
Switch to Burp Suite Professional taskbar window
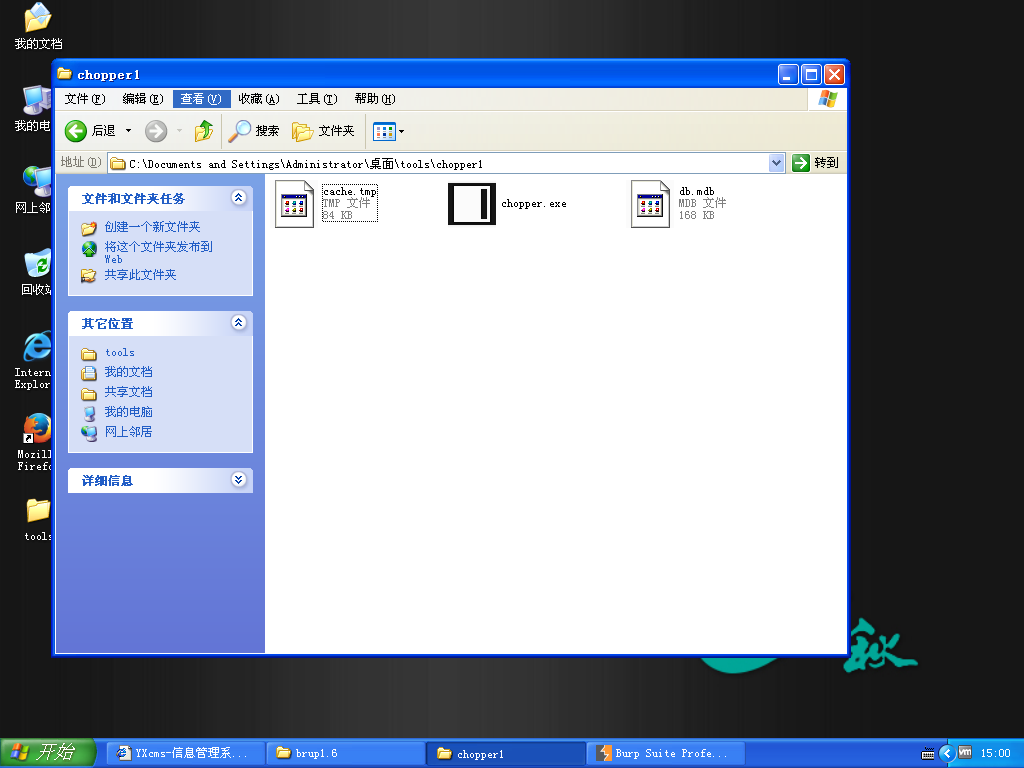coord(666,754)
